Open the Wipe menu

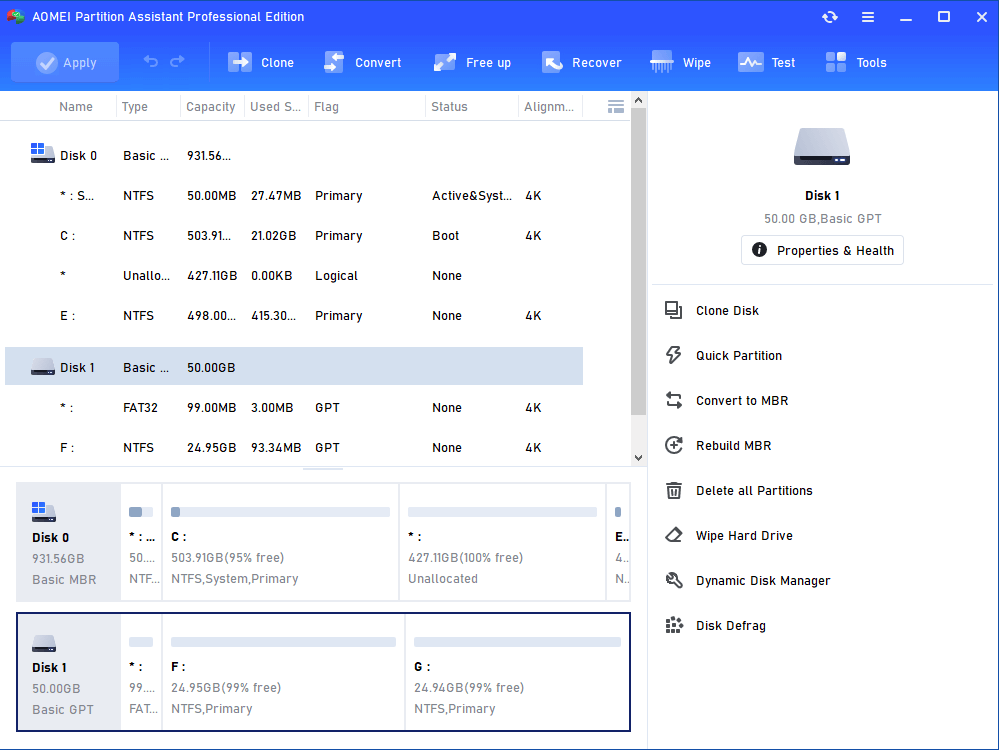pyautogui.click(x=680, y=62)
